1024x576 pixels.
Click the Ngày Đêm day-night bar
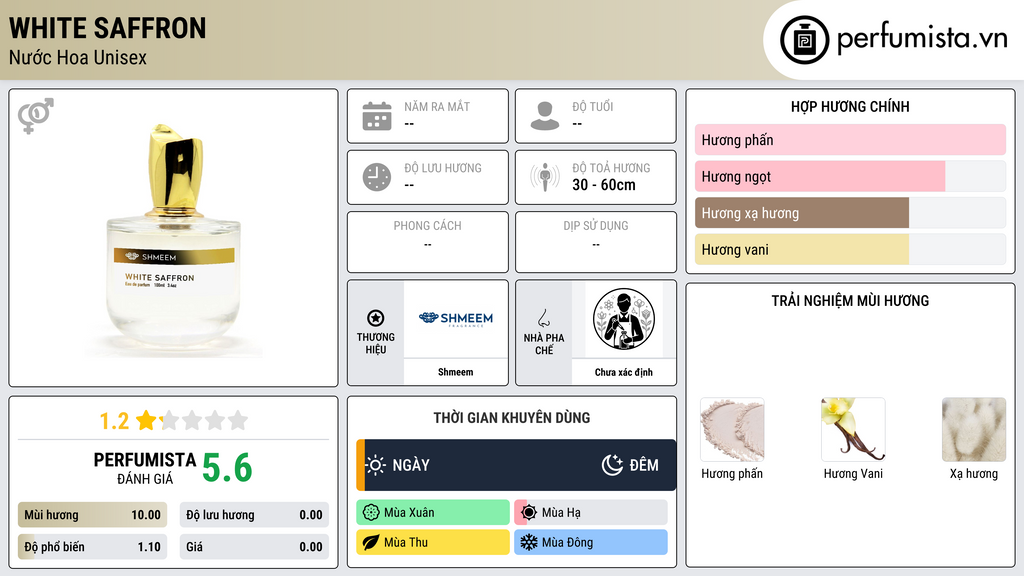point(516,465)
